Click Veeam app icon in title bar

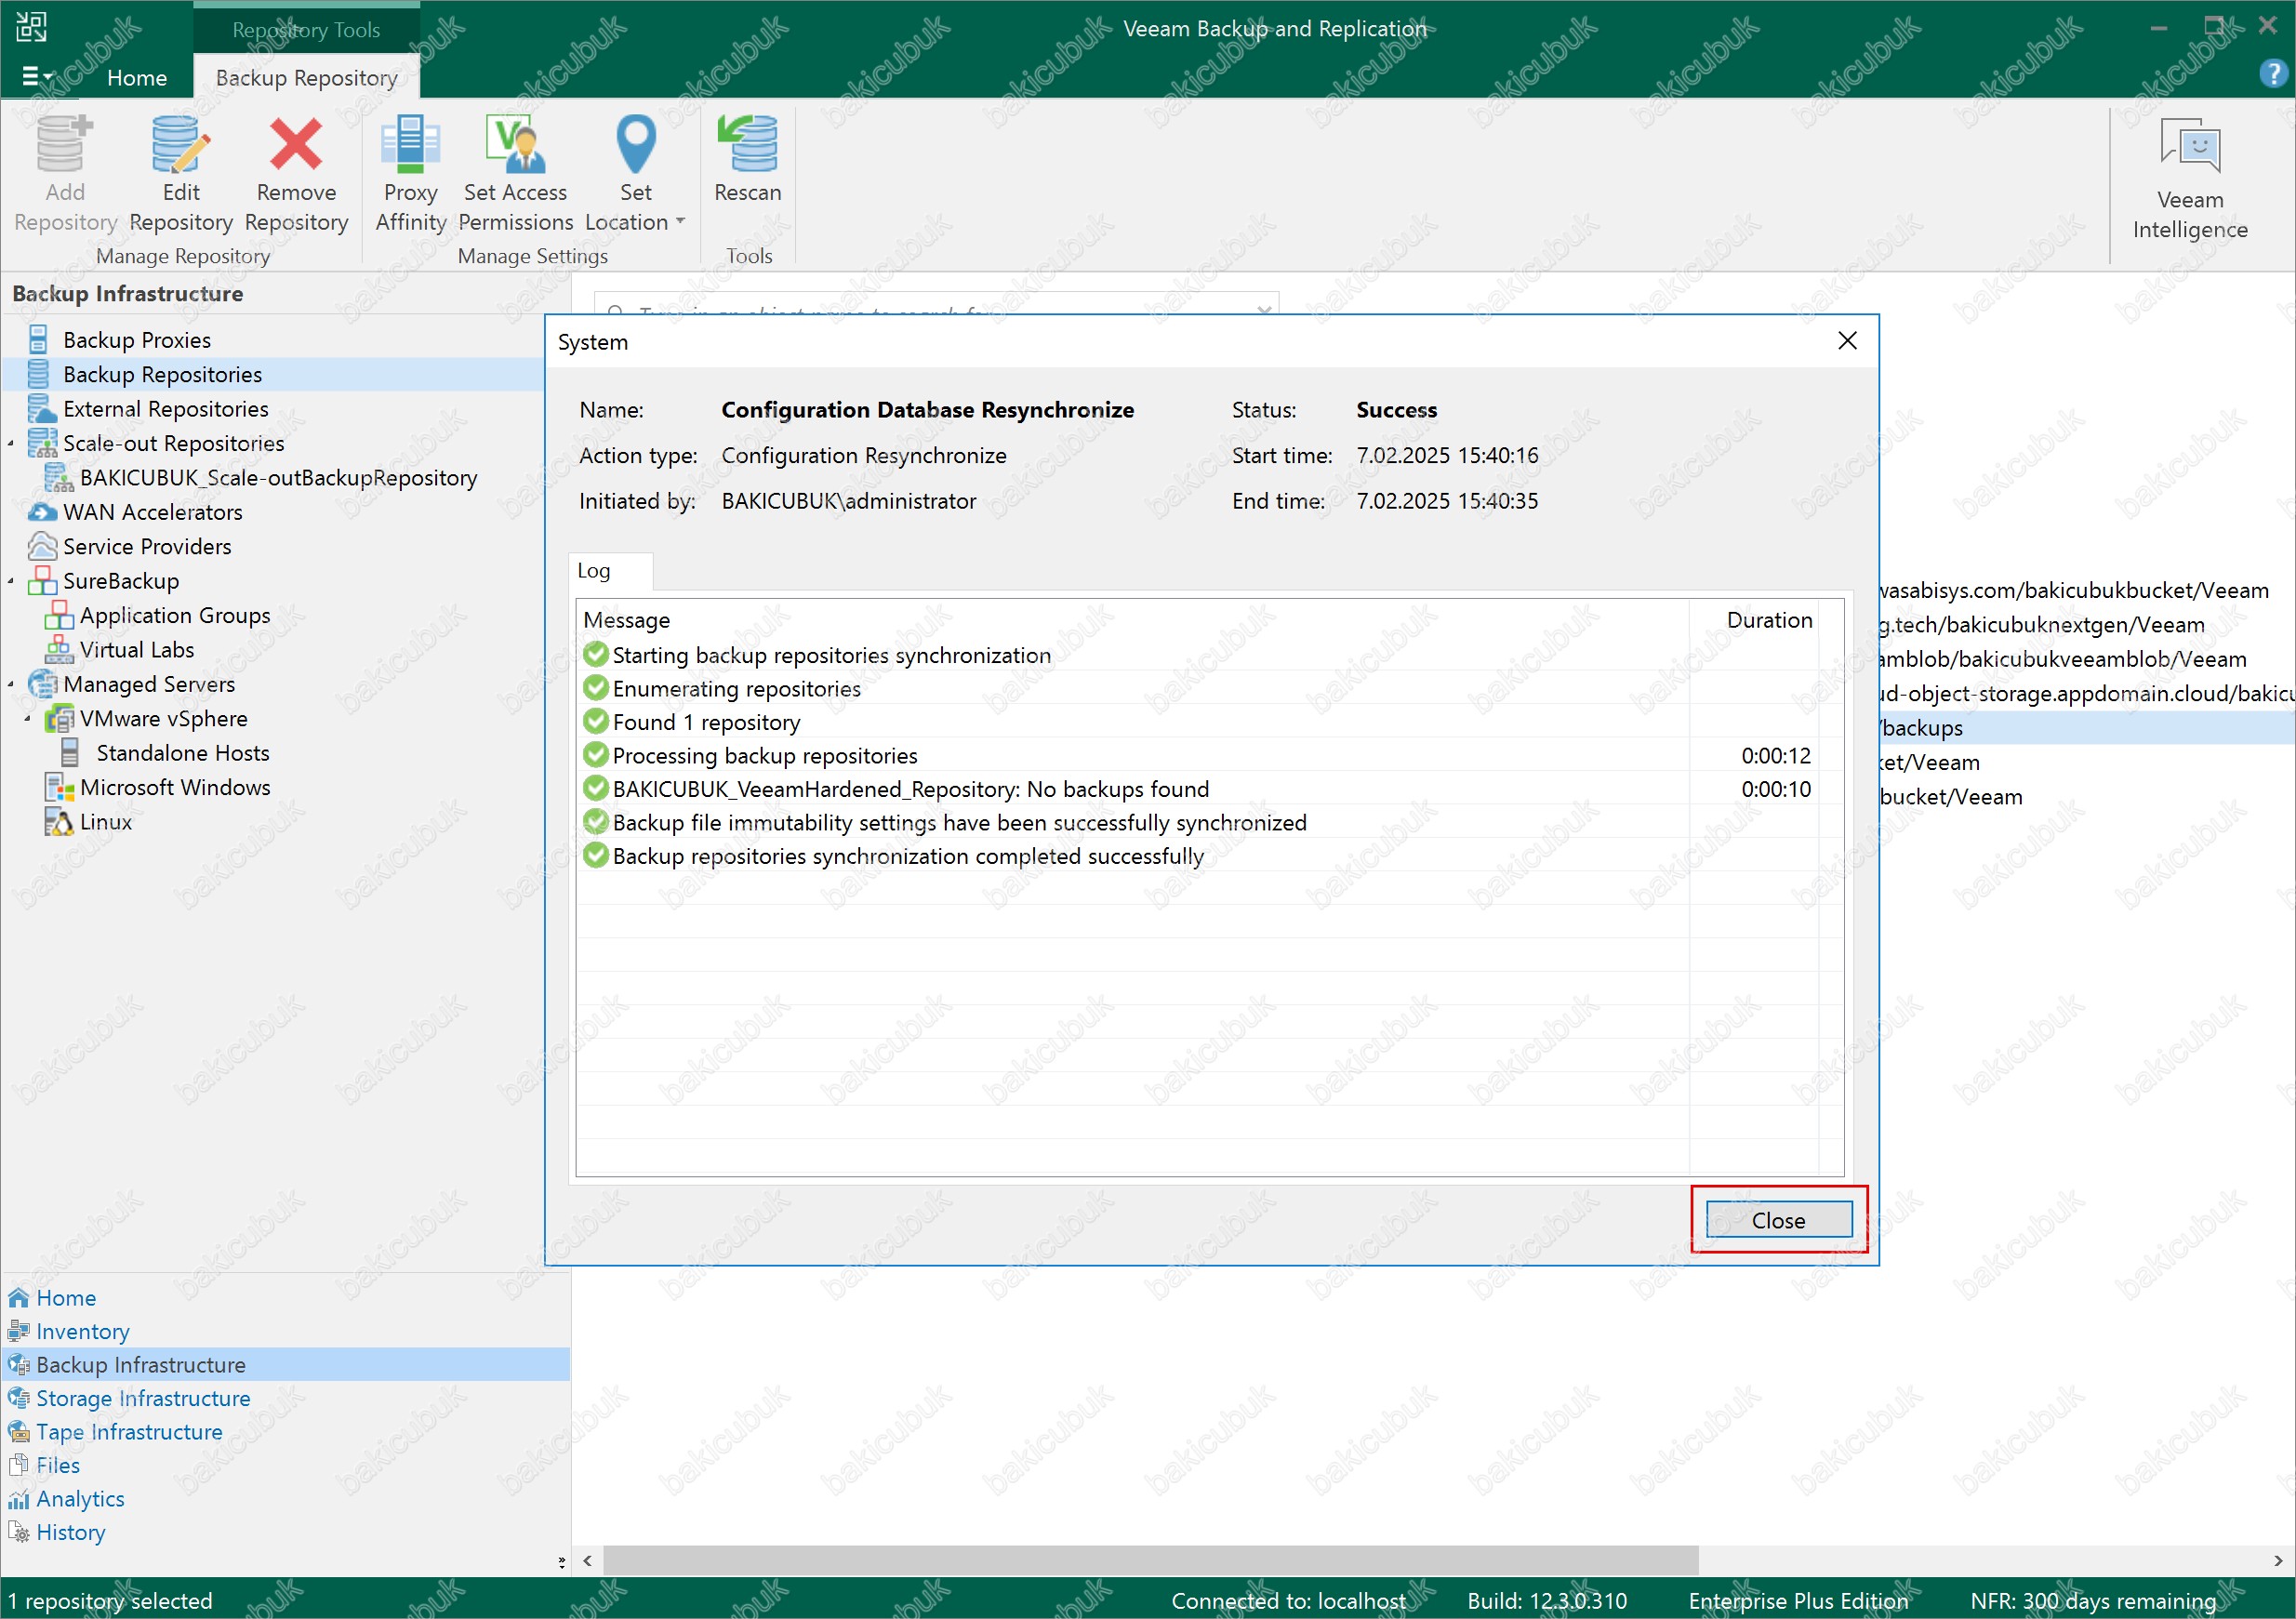coord(31,27)
